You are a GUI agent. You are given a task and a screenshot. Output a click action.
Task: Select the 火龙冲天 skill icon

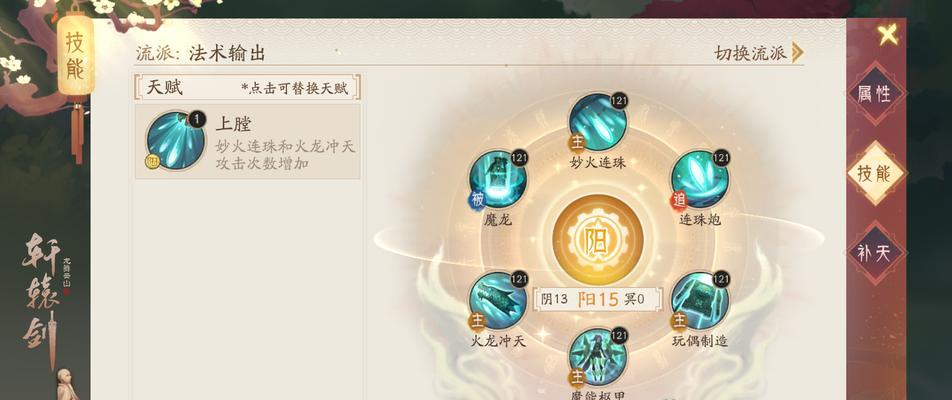point(497,301)
